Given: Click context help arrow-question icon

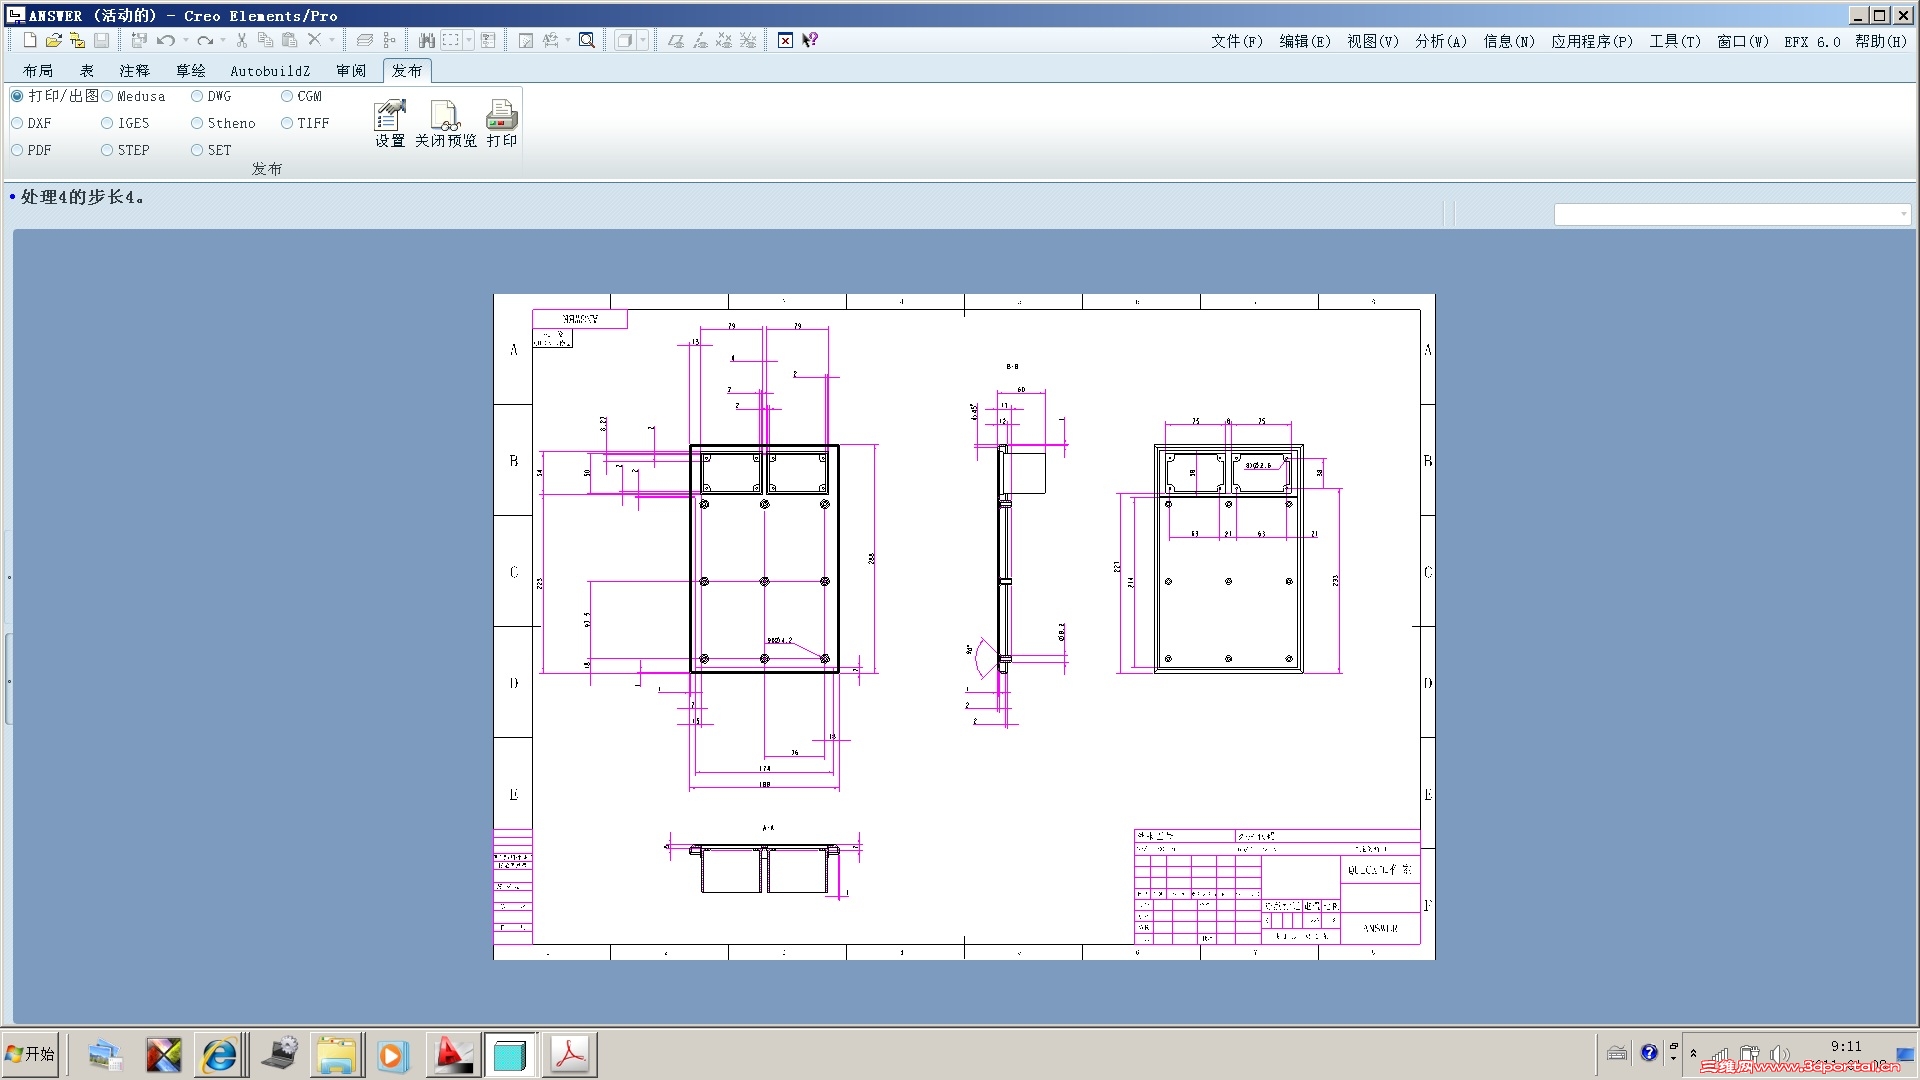Looking at the screenshot, I should pyautogui.click(x=810, y=40).
